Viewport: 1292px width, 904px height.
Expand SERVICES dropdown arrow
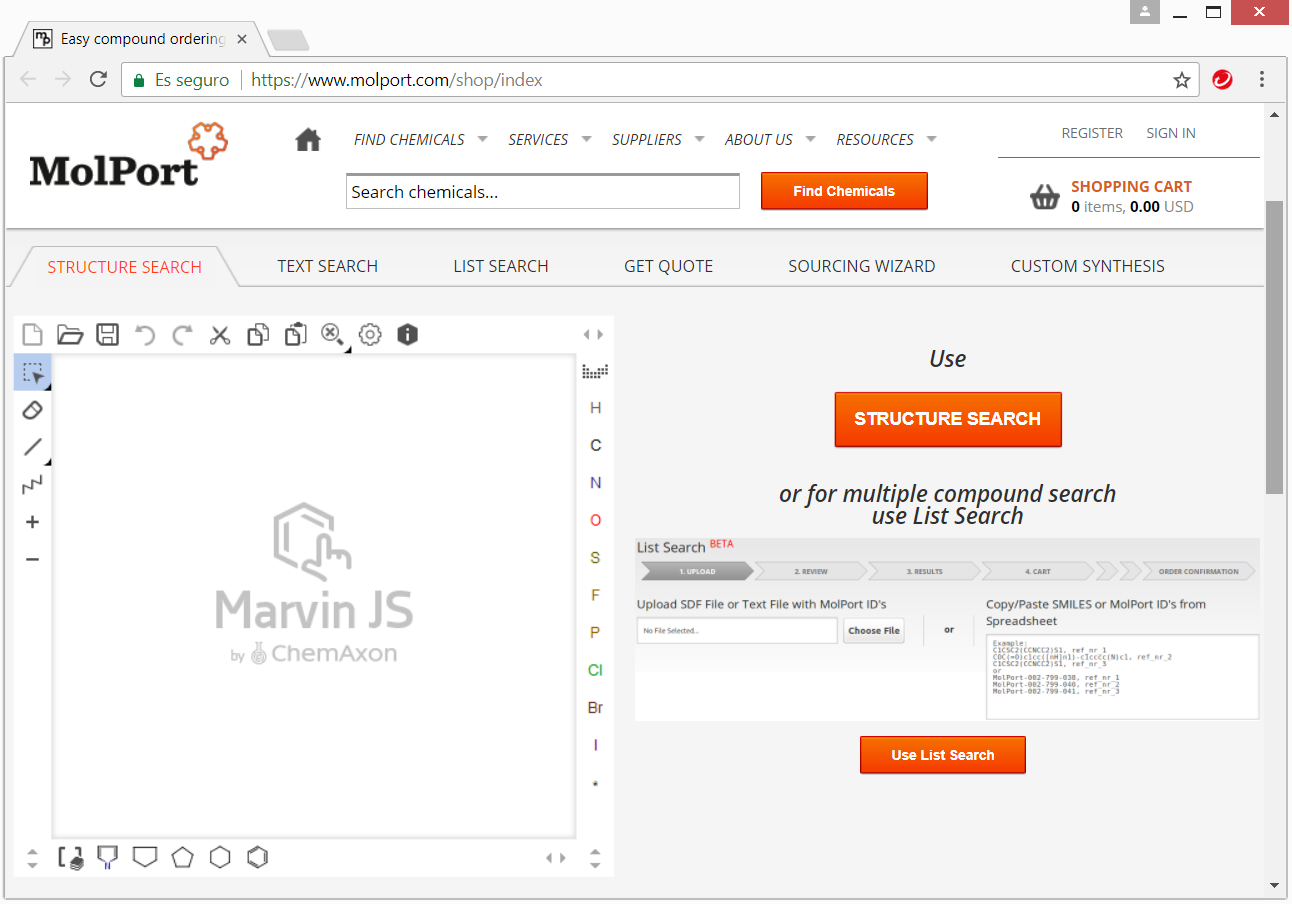(586, 139)
